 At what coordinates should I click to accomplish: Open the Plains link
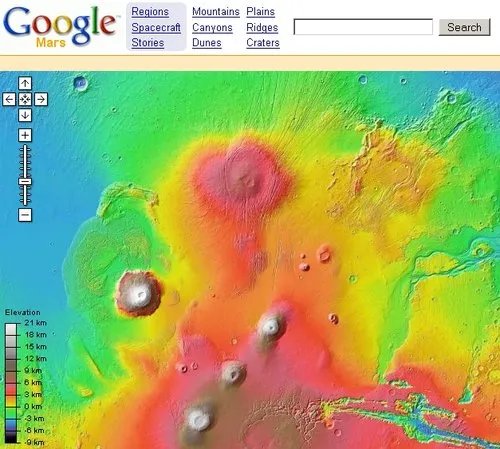pos(261,12)
